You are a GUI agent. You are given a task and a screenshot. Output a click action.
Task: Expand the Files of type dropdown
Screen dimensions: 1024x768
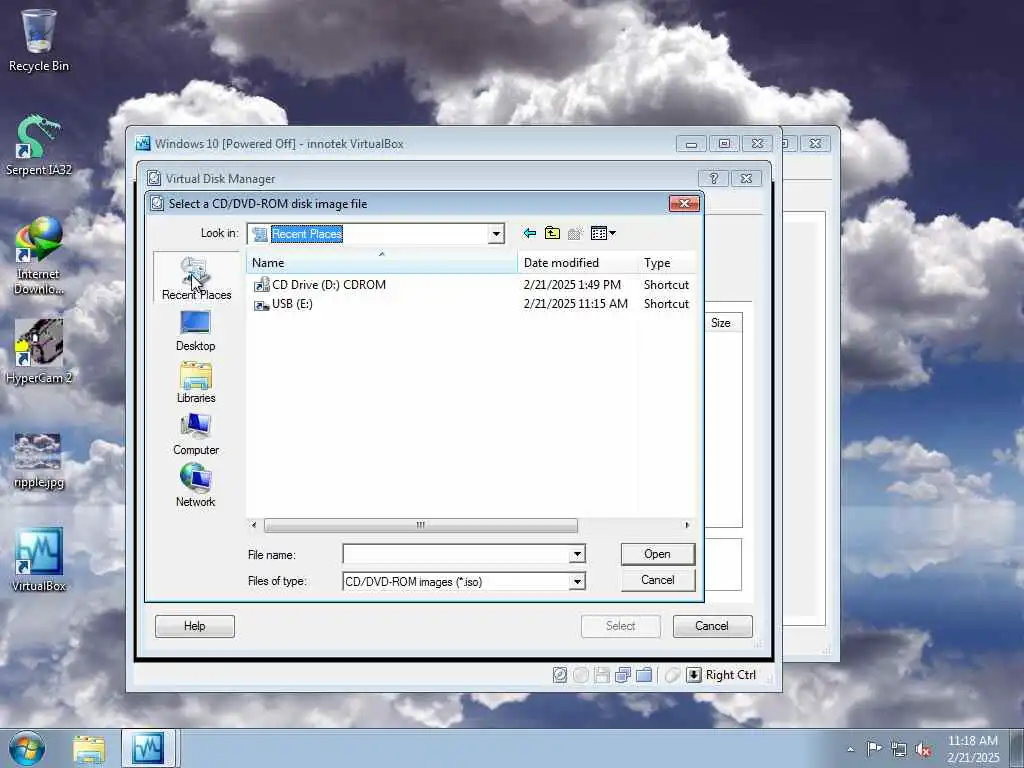point(577,581)
